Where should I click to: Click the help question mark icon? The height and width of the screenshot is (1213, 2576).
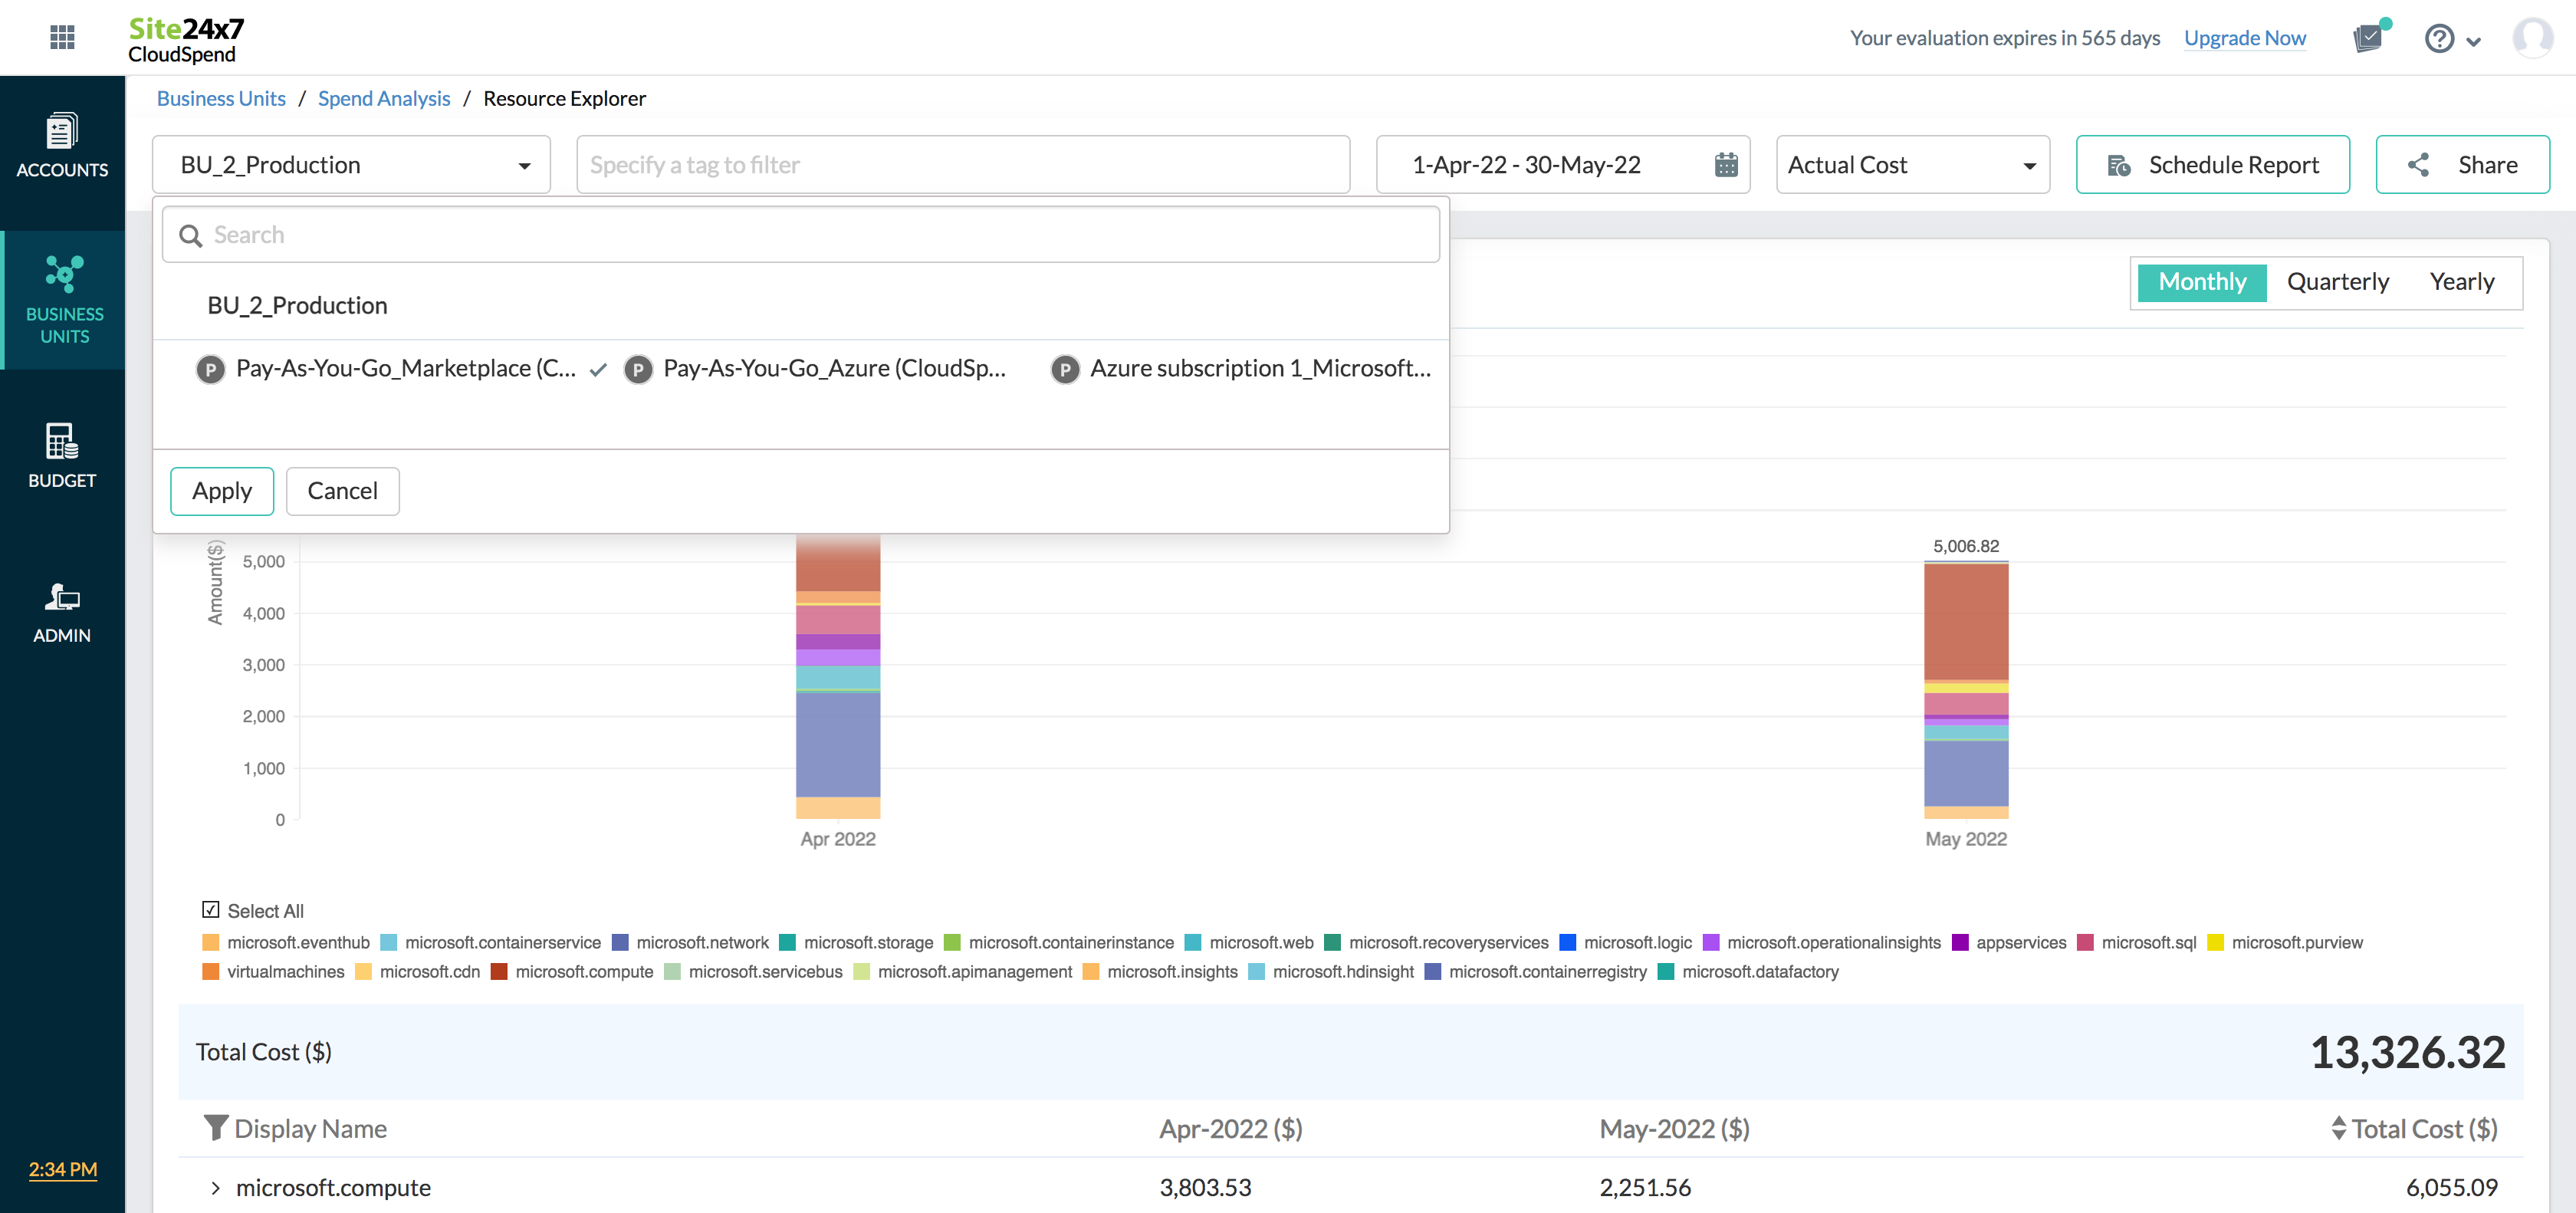pos(2439,39)
